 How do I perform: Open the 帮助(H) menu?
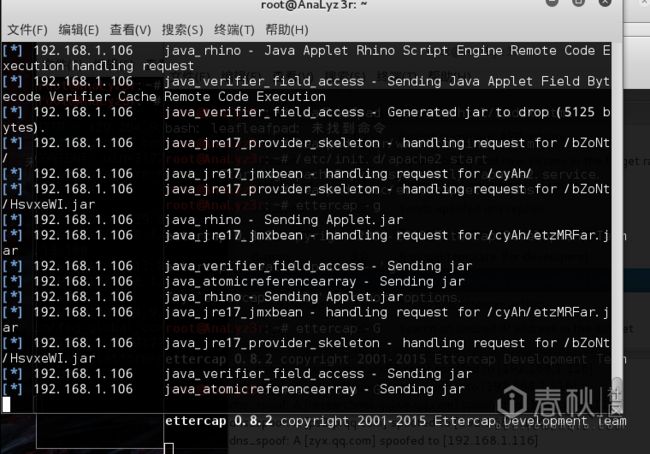coord(287,30)
